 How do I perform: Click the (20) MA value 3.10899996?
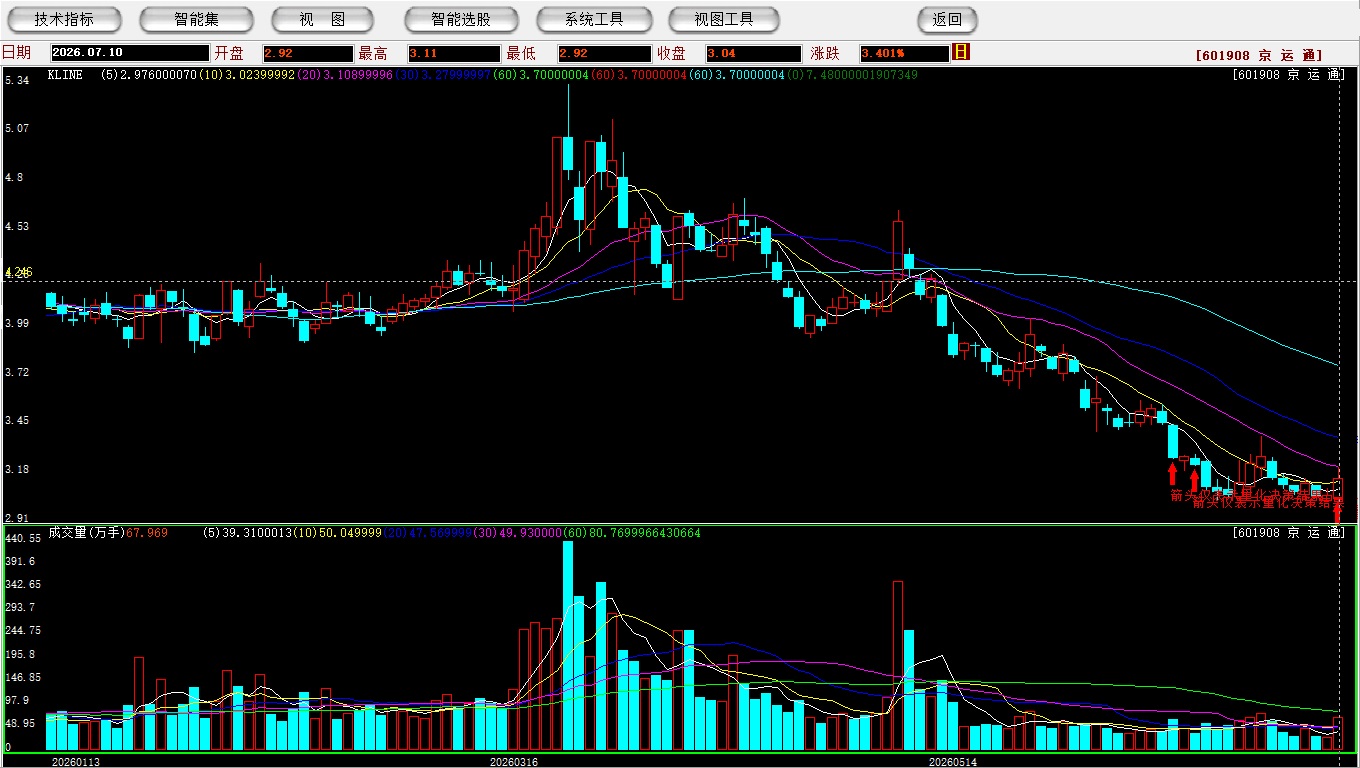(x=346, y=75)
